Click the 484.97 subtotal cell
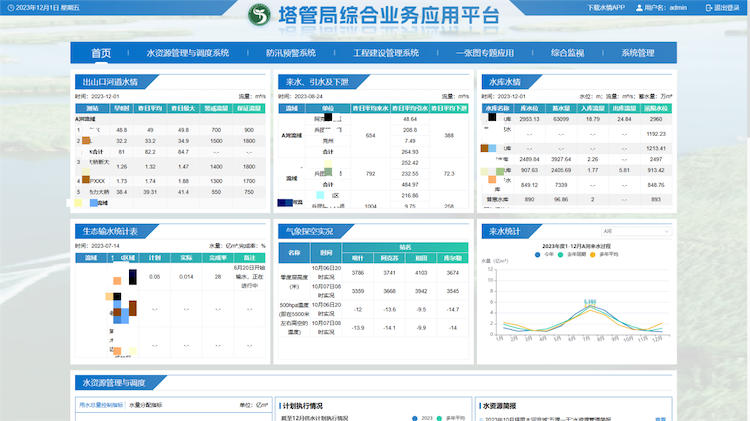 (x=410, y=184)
